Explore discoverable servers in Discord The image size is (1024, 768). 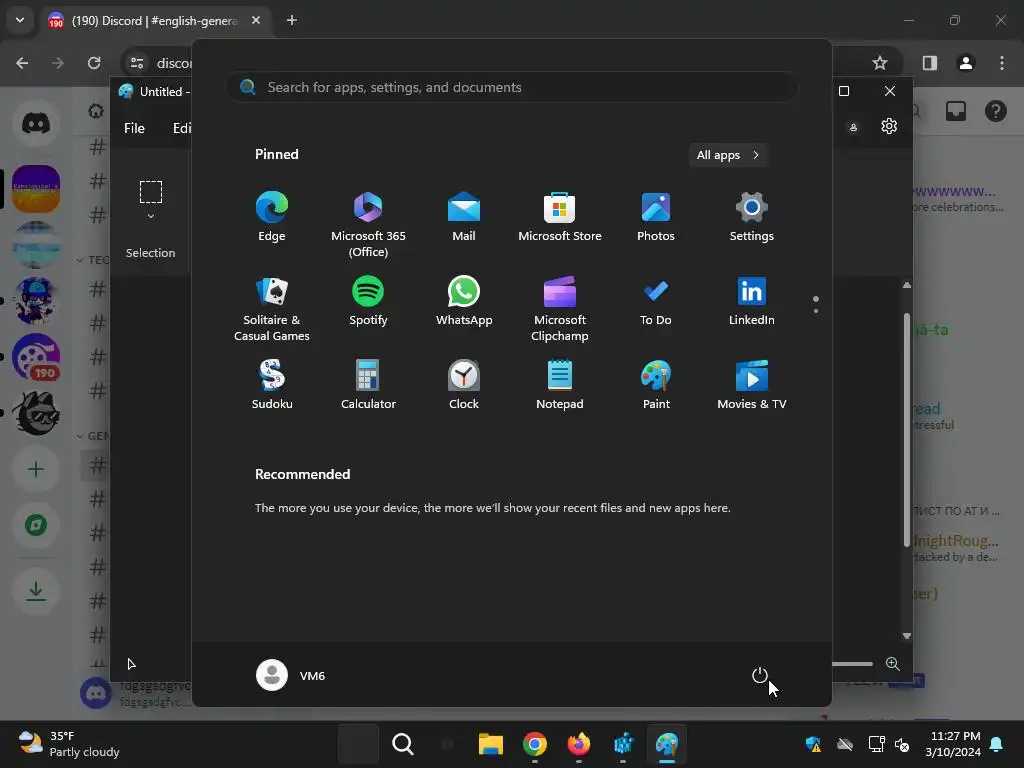36,525
